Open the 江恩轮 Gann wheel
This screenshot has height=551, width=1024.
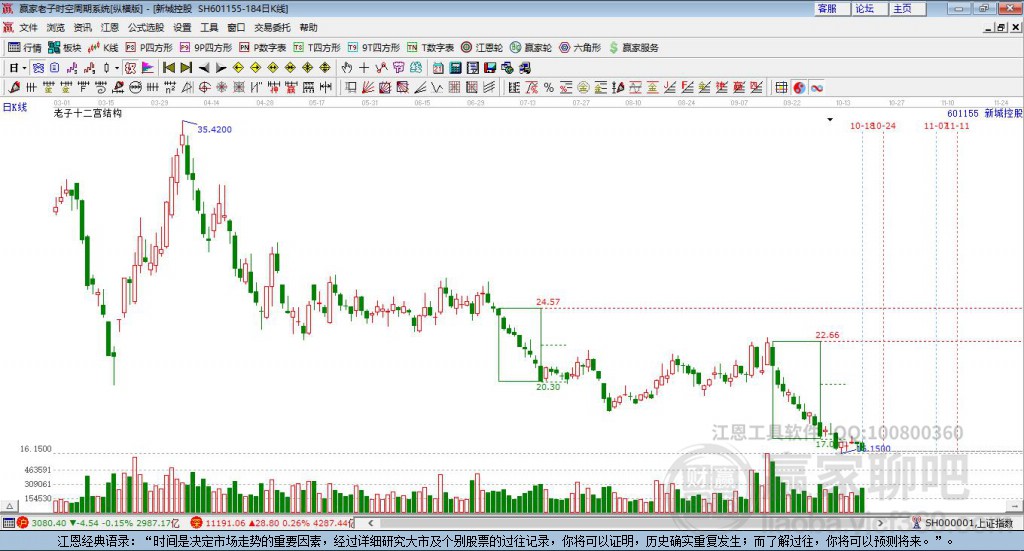pos(482,48)
